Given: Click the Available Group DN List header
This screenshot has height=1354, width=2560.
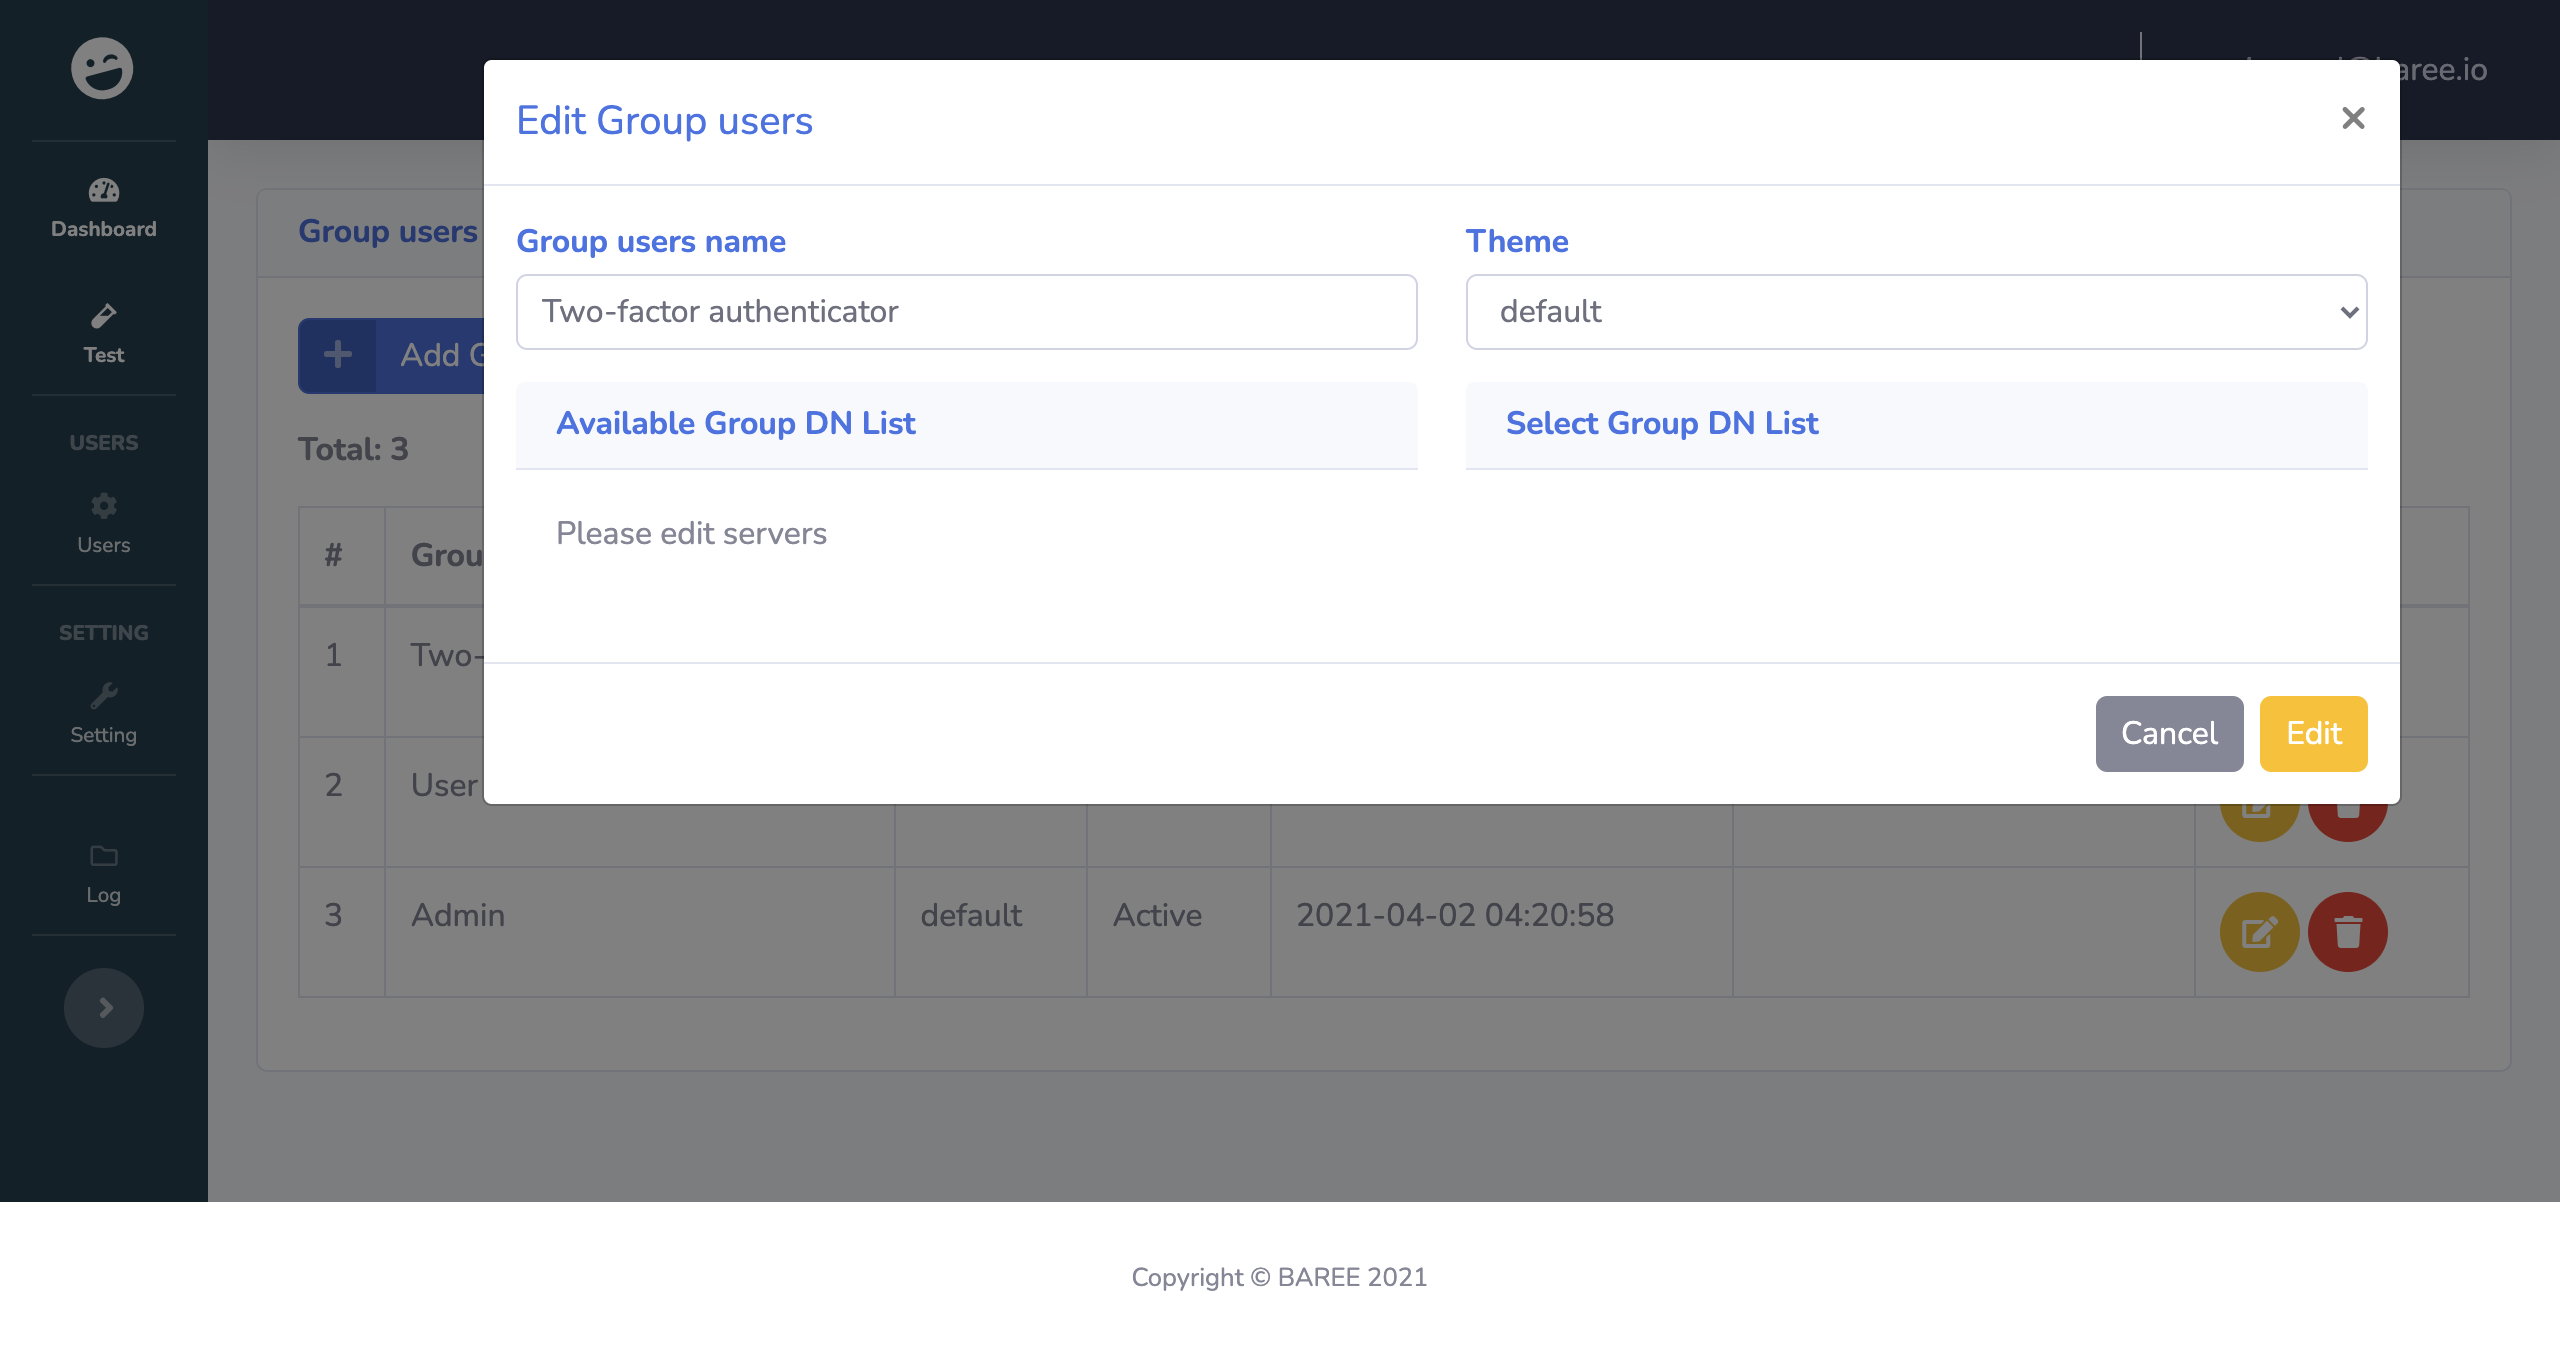Looking at the screenshot, I should pos(736,423).
